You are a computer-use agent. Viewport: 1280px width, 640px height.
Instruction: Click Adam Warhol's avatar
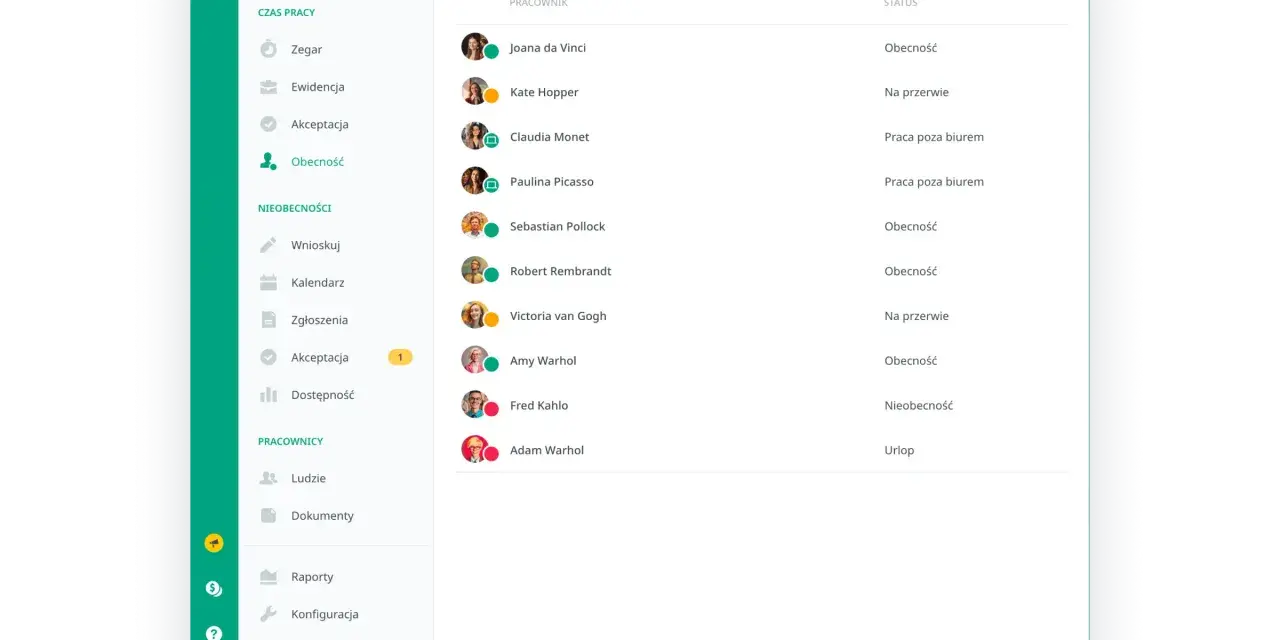pyautogui.click(x=475, y=449)
